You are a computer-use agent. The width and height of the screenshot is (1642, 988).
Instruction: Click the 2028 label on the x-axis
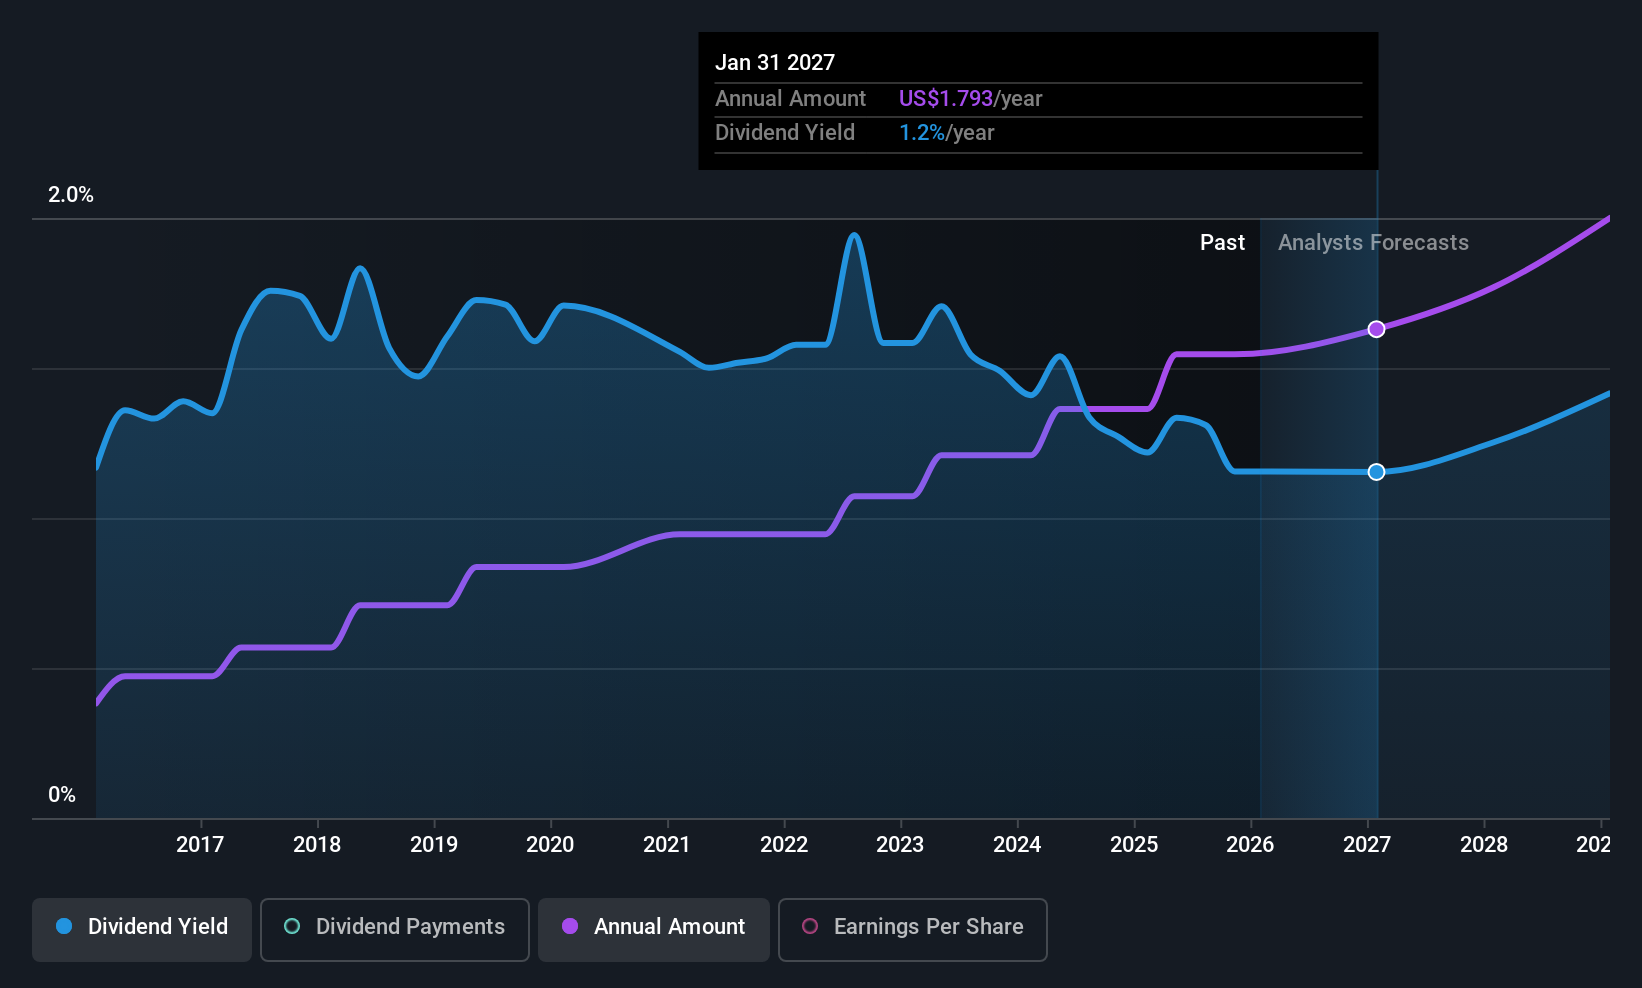click(1484, 844)
